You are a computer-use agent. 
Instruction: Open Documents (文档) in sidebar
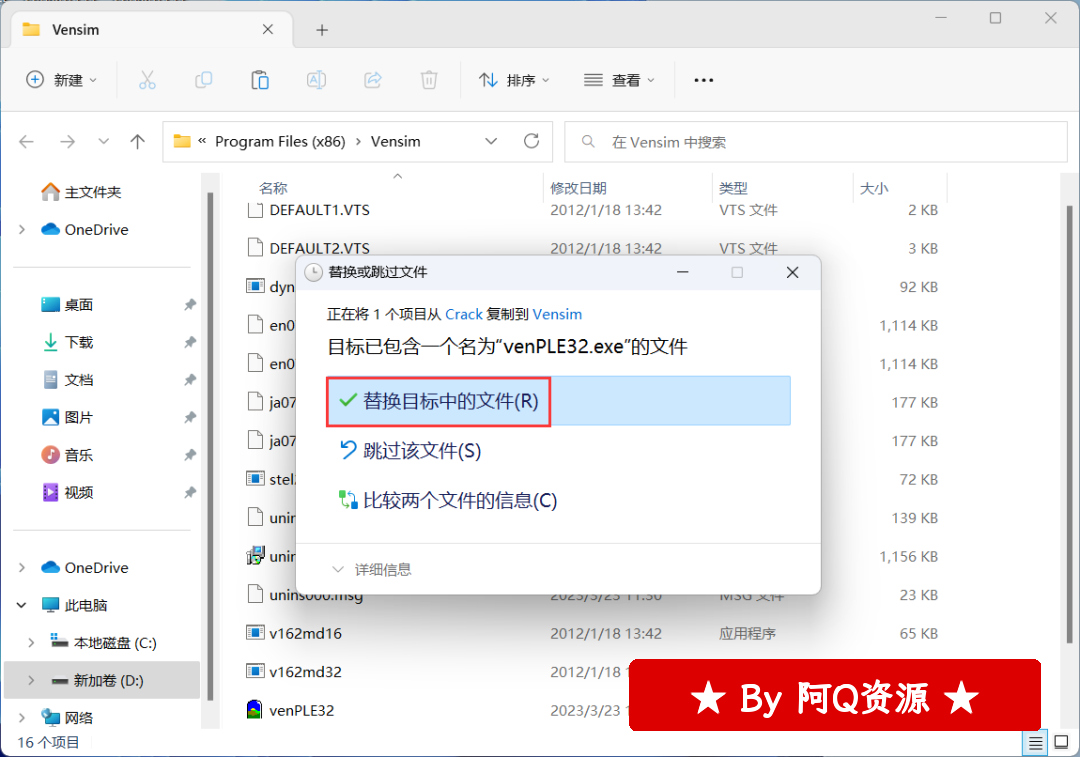click(x=67, y=380)
